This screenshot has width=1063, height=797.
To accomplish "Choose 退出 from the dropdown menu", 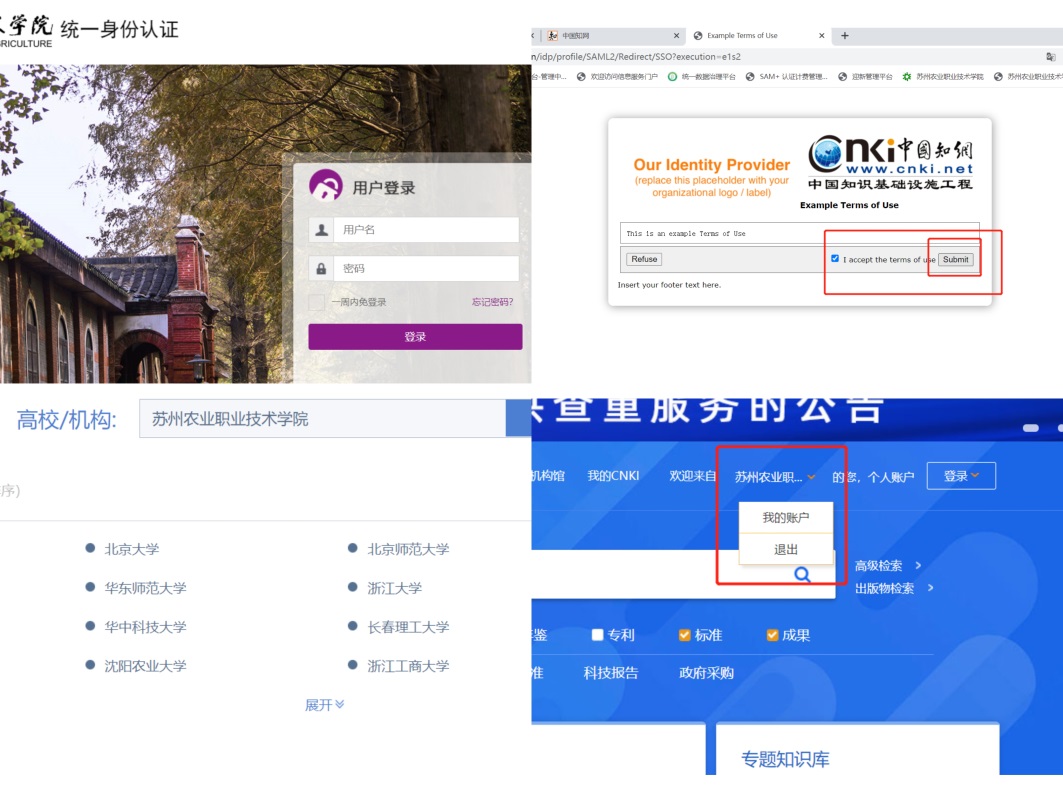I will click(786, 550).
